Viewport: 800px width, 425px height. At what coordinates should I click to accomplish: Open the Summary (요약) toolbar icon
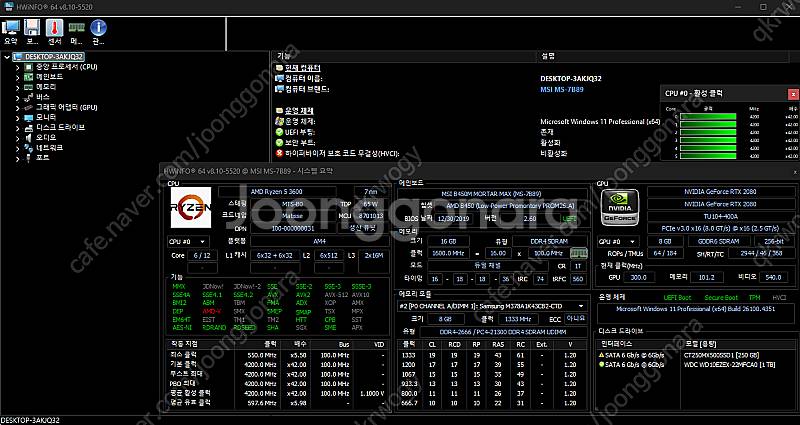tap(11, 33)
